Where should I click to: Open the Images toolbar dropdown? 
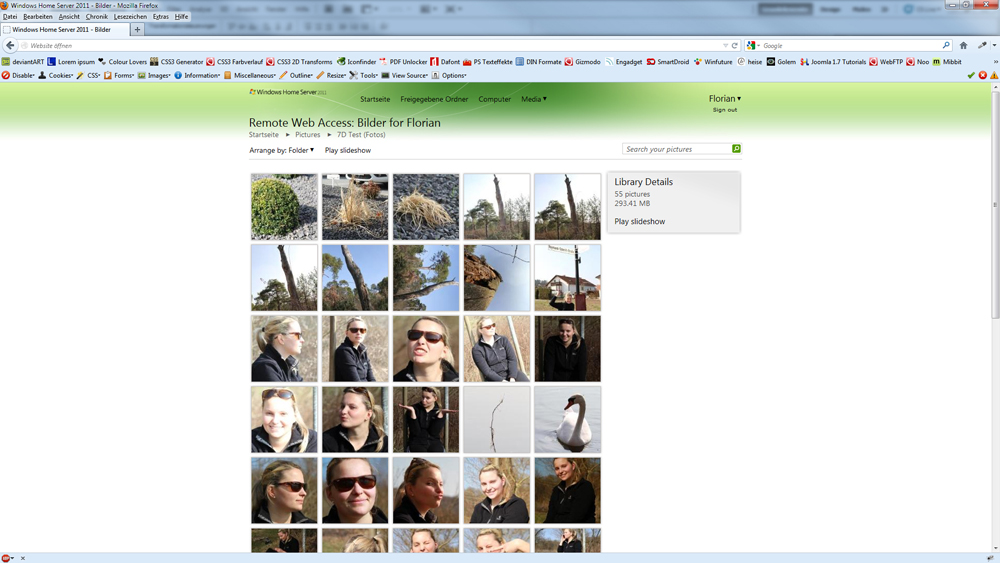point(154,75)
